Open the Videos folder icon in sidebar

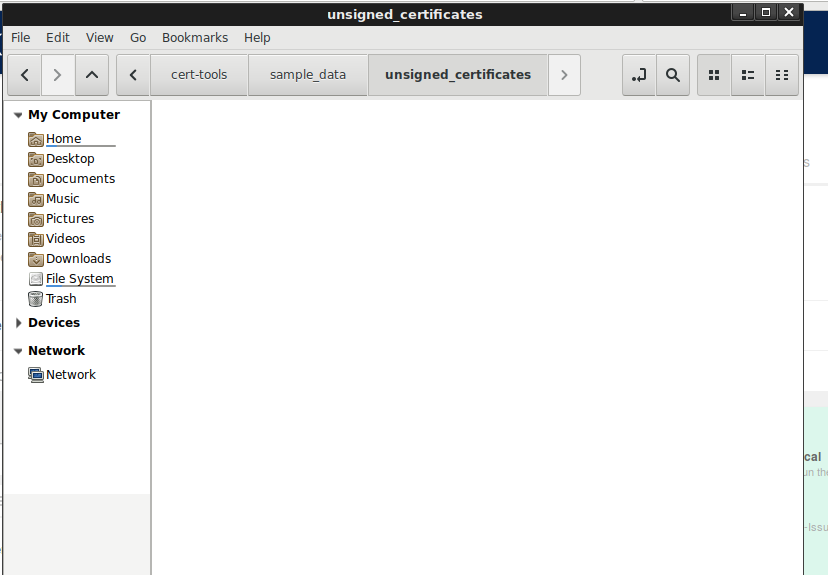[35, 239]
